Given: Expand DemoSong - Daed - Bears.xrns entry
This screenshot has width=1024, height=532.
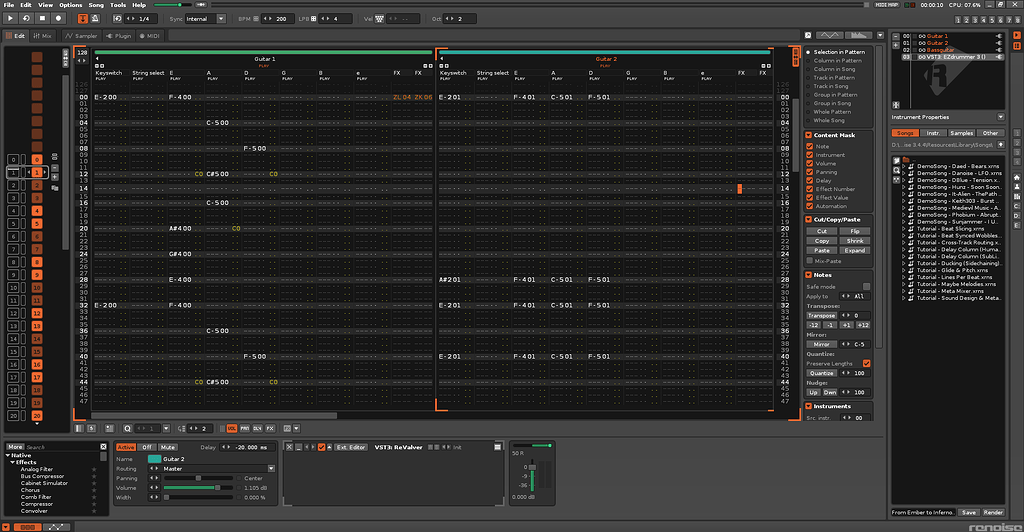Looking at the screenshot, I should click(x=904, y=166).
